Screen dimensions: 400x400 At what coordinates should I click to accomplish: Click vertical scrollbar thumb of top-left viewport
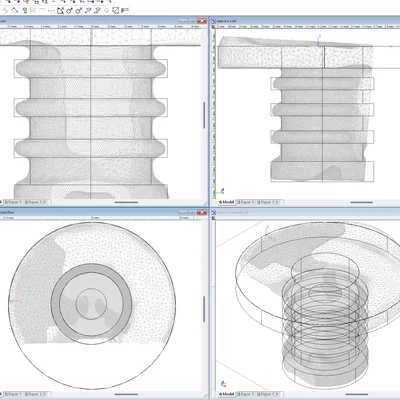pyautogui.click(x=204, y=115)
